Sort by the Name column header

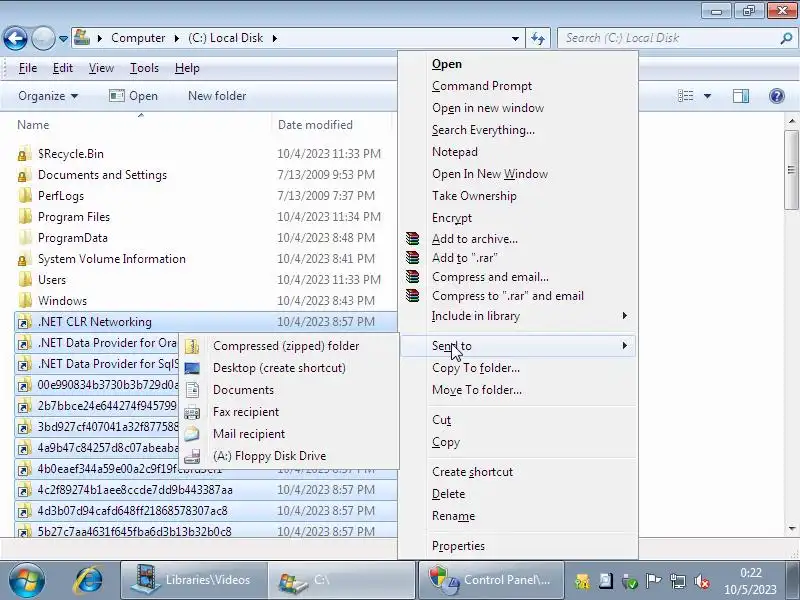33,125
